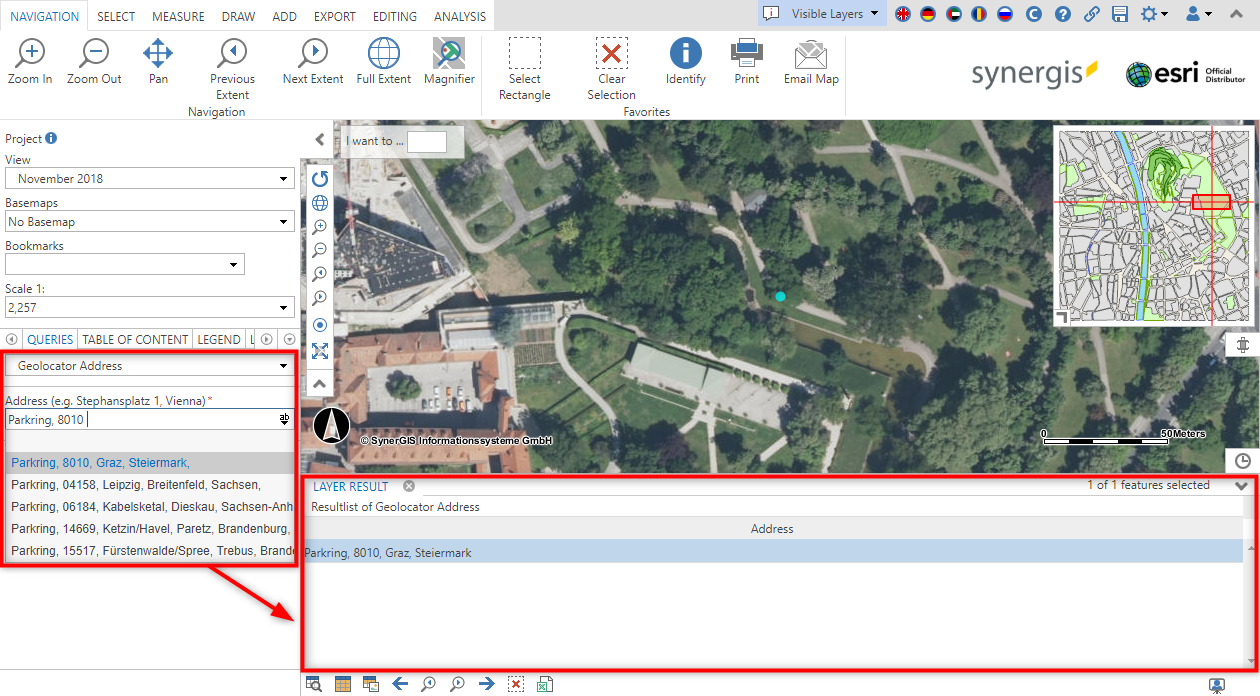
Task: Export layer results to Excel
Action: [x=545, y=683]
